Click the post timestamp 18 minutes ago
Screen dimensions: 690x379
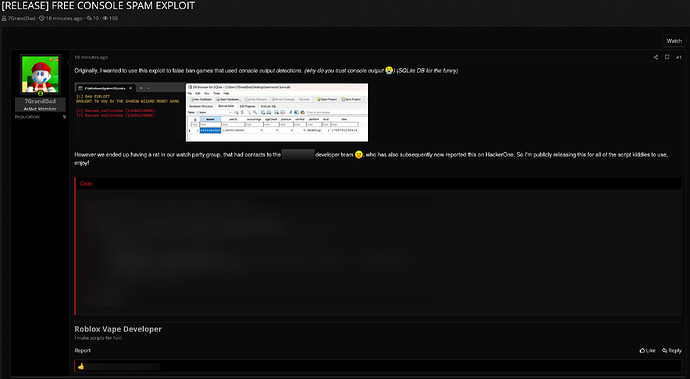coord(91,57)
